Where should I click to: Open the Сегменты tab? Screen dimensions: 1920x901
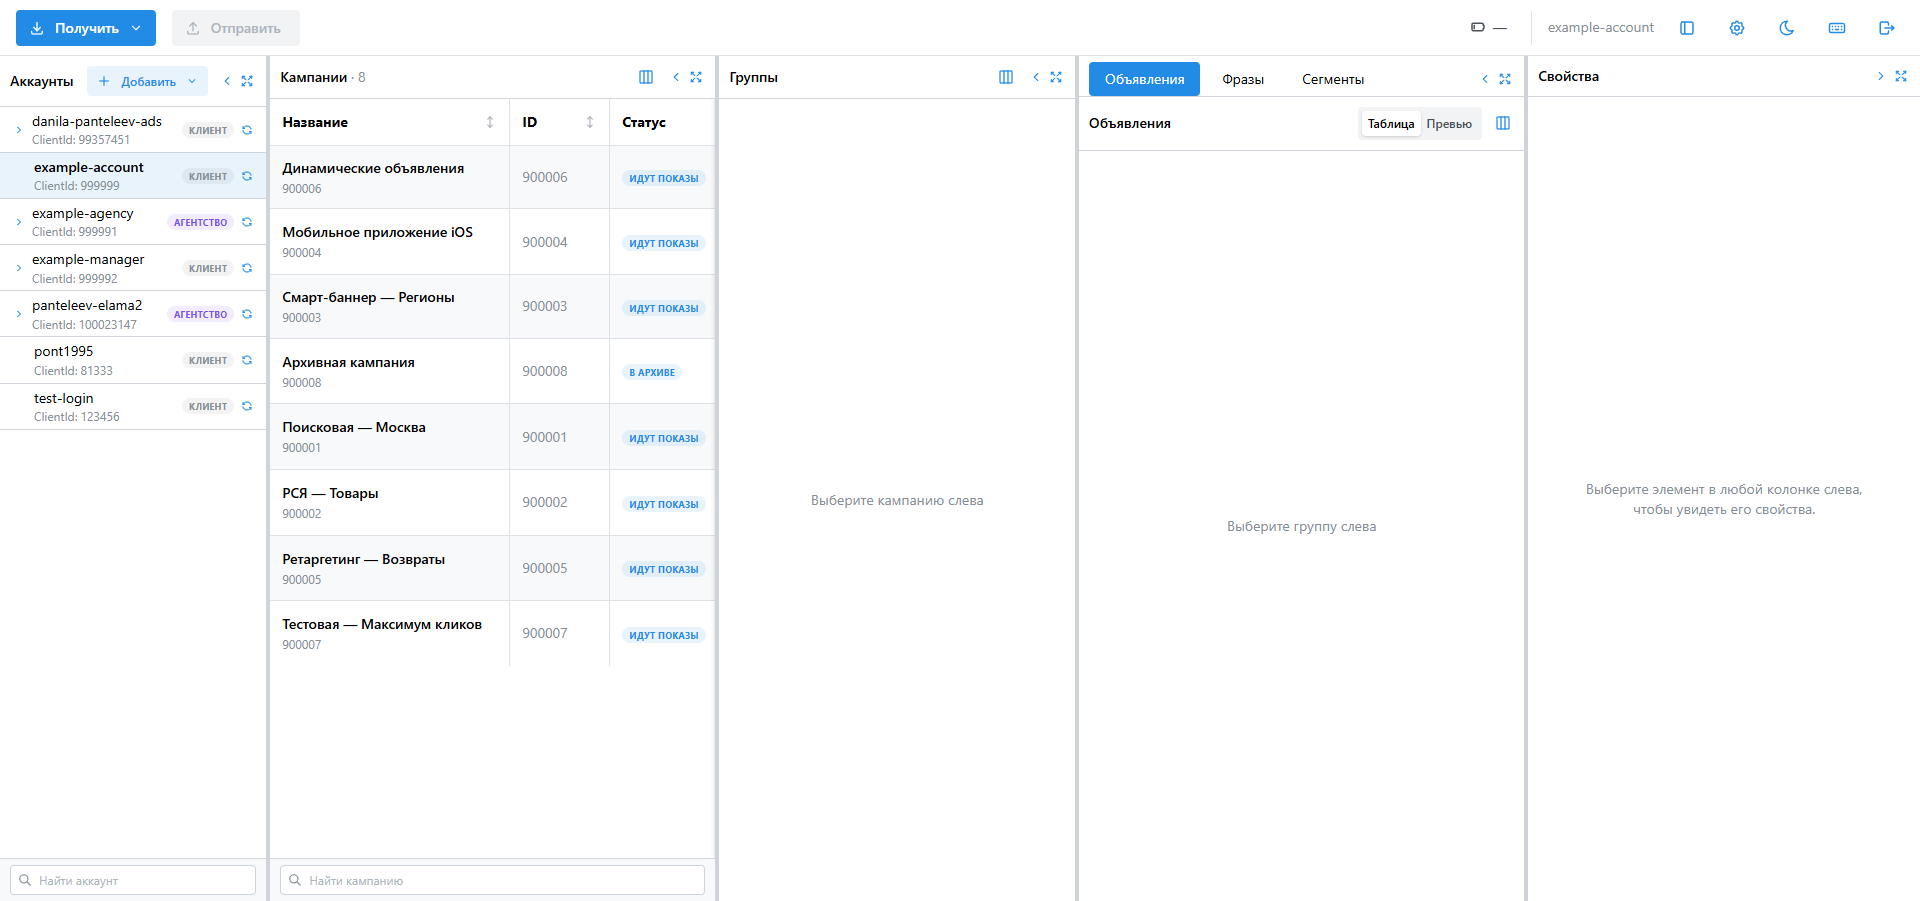tap(1333, 79)
